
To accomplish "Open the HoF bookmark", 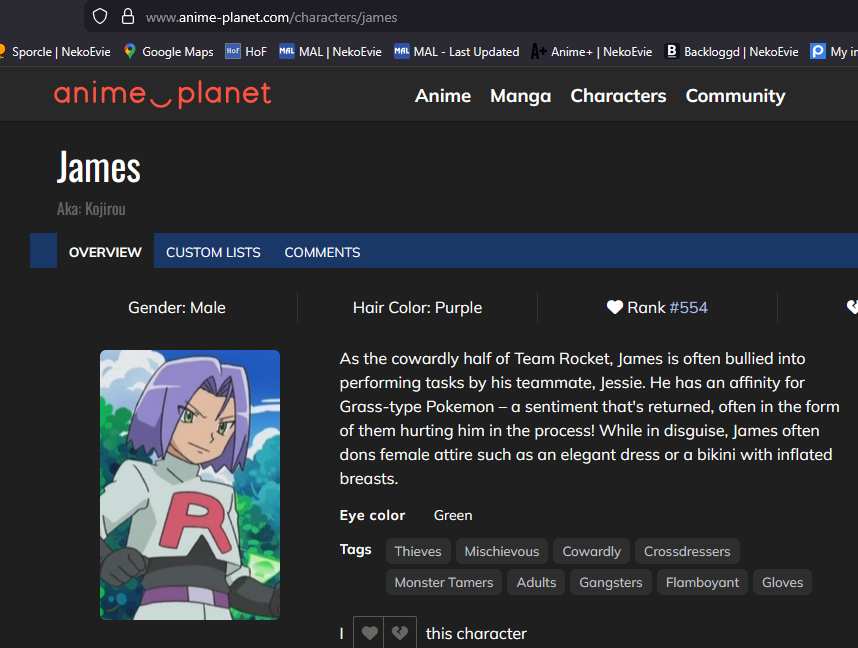I will tap(246, 51).
